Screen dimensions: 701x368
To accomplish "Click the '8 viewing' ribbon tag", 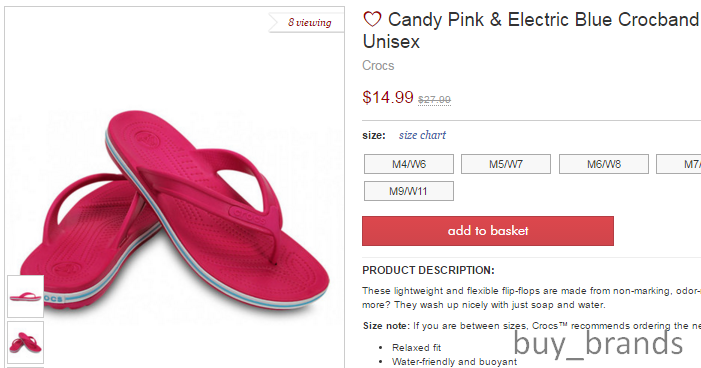I will coord(309,22).
